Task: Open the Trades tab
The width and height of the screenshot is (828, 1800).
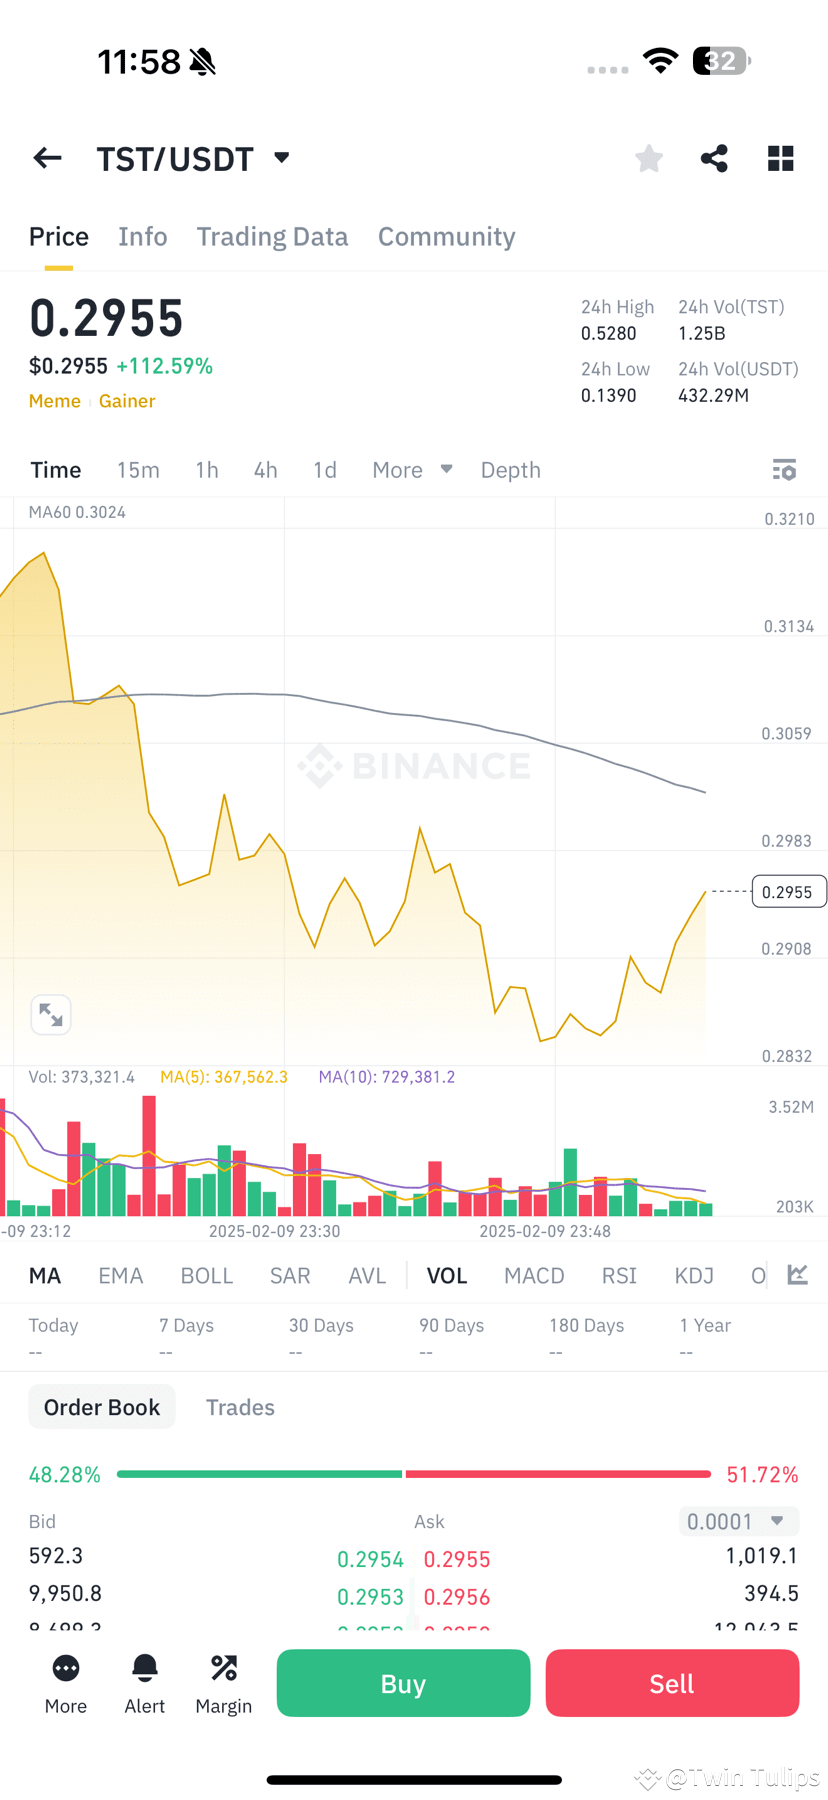Action: tap(240, 1407)
